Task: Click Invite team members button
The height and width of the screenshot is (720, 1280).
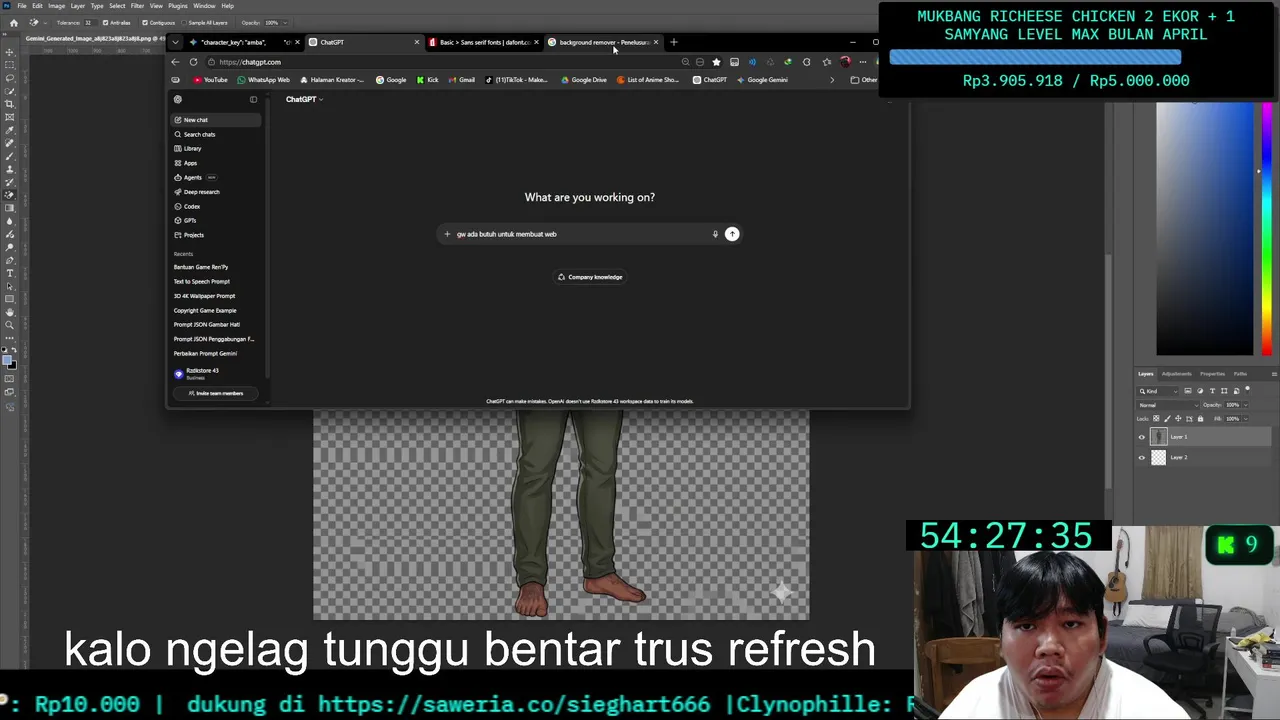Action: (216, 393)
